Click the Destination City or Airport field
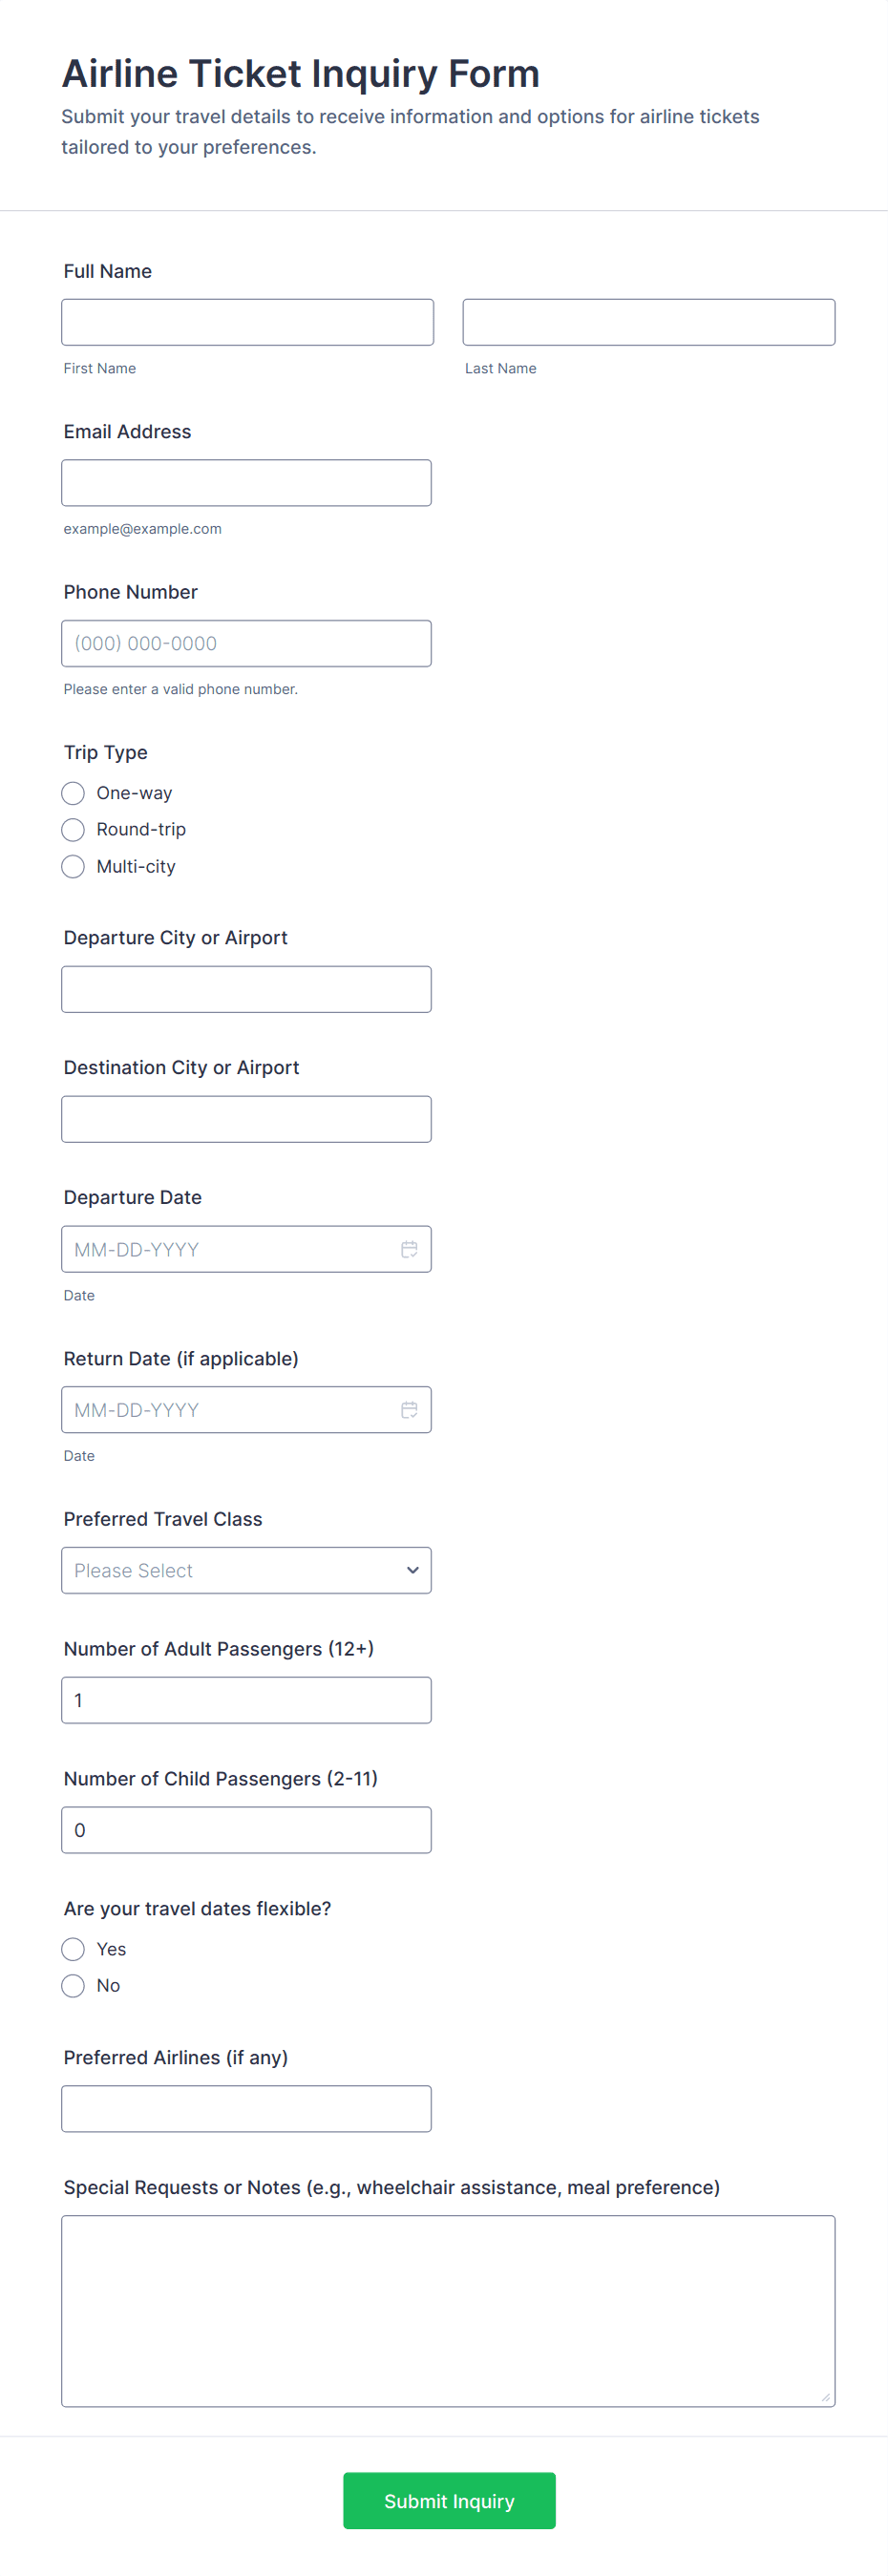The width and height of the screenshot is (888, 2576). pyautogui.click(x=246, y=1119)
